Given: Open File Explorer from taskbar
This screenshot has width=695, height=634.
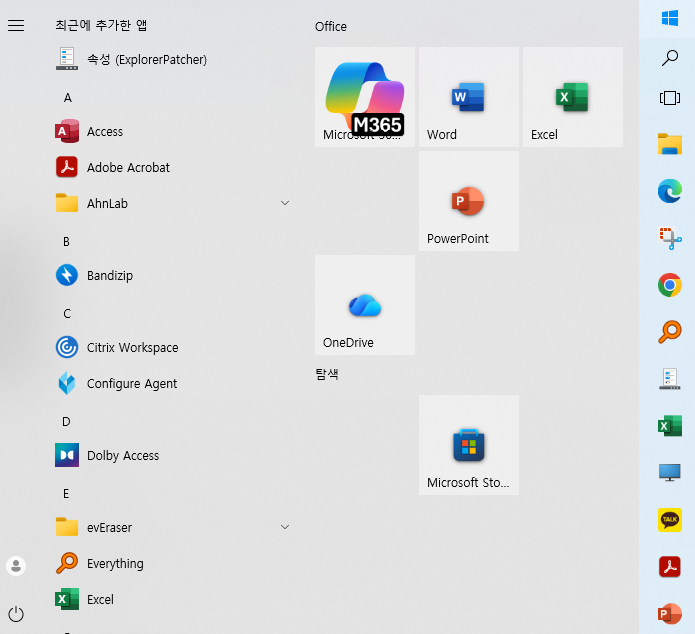Looking at the screenshot, I should point(670,144).
